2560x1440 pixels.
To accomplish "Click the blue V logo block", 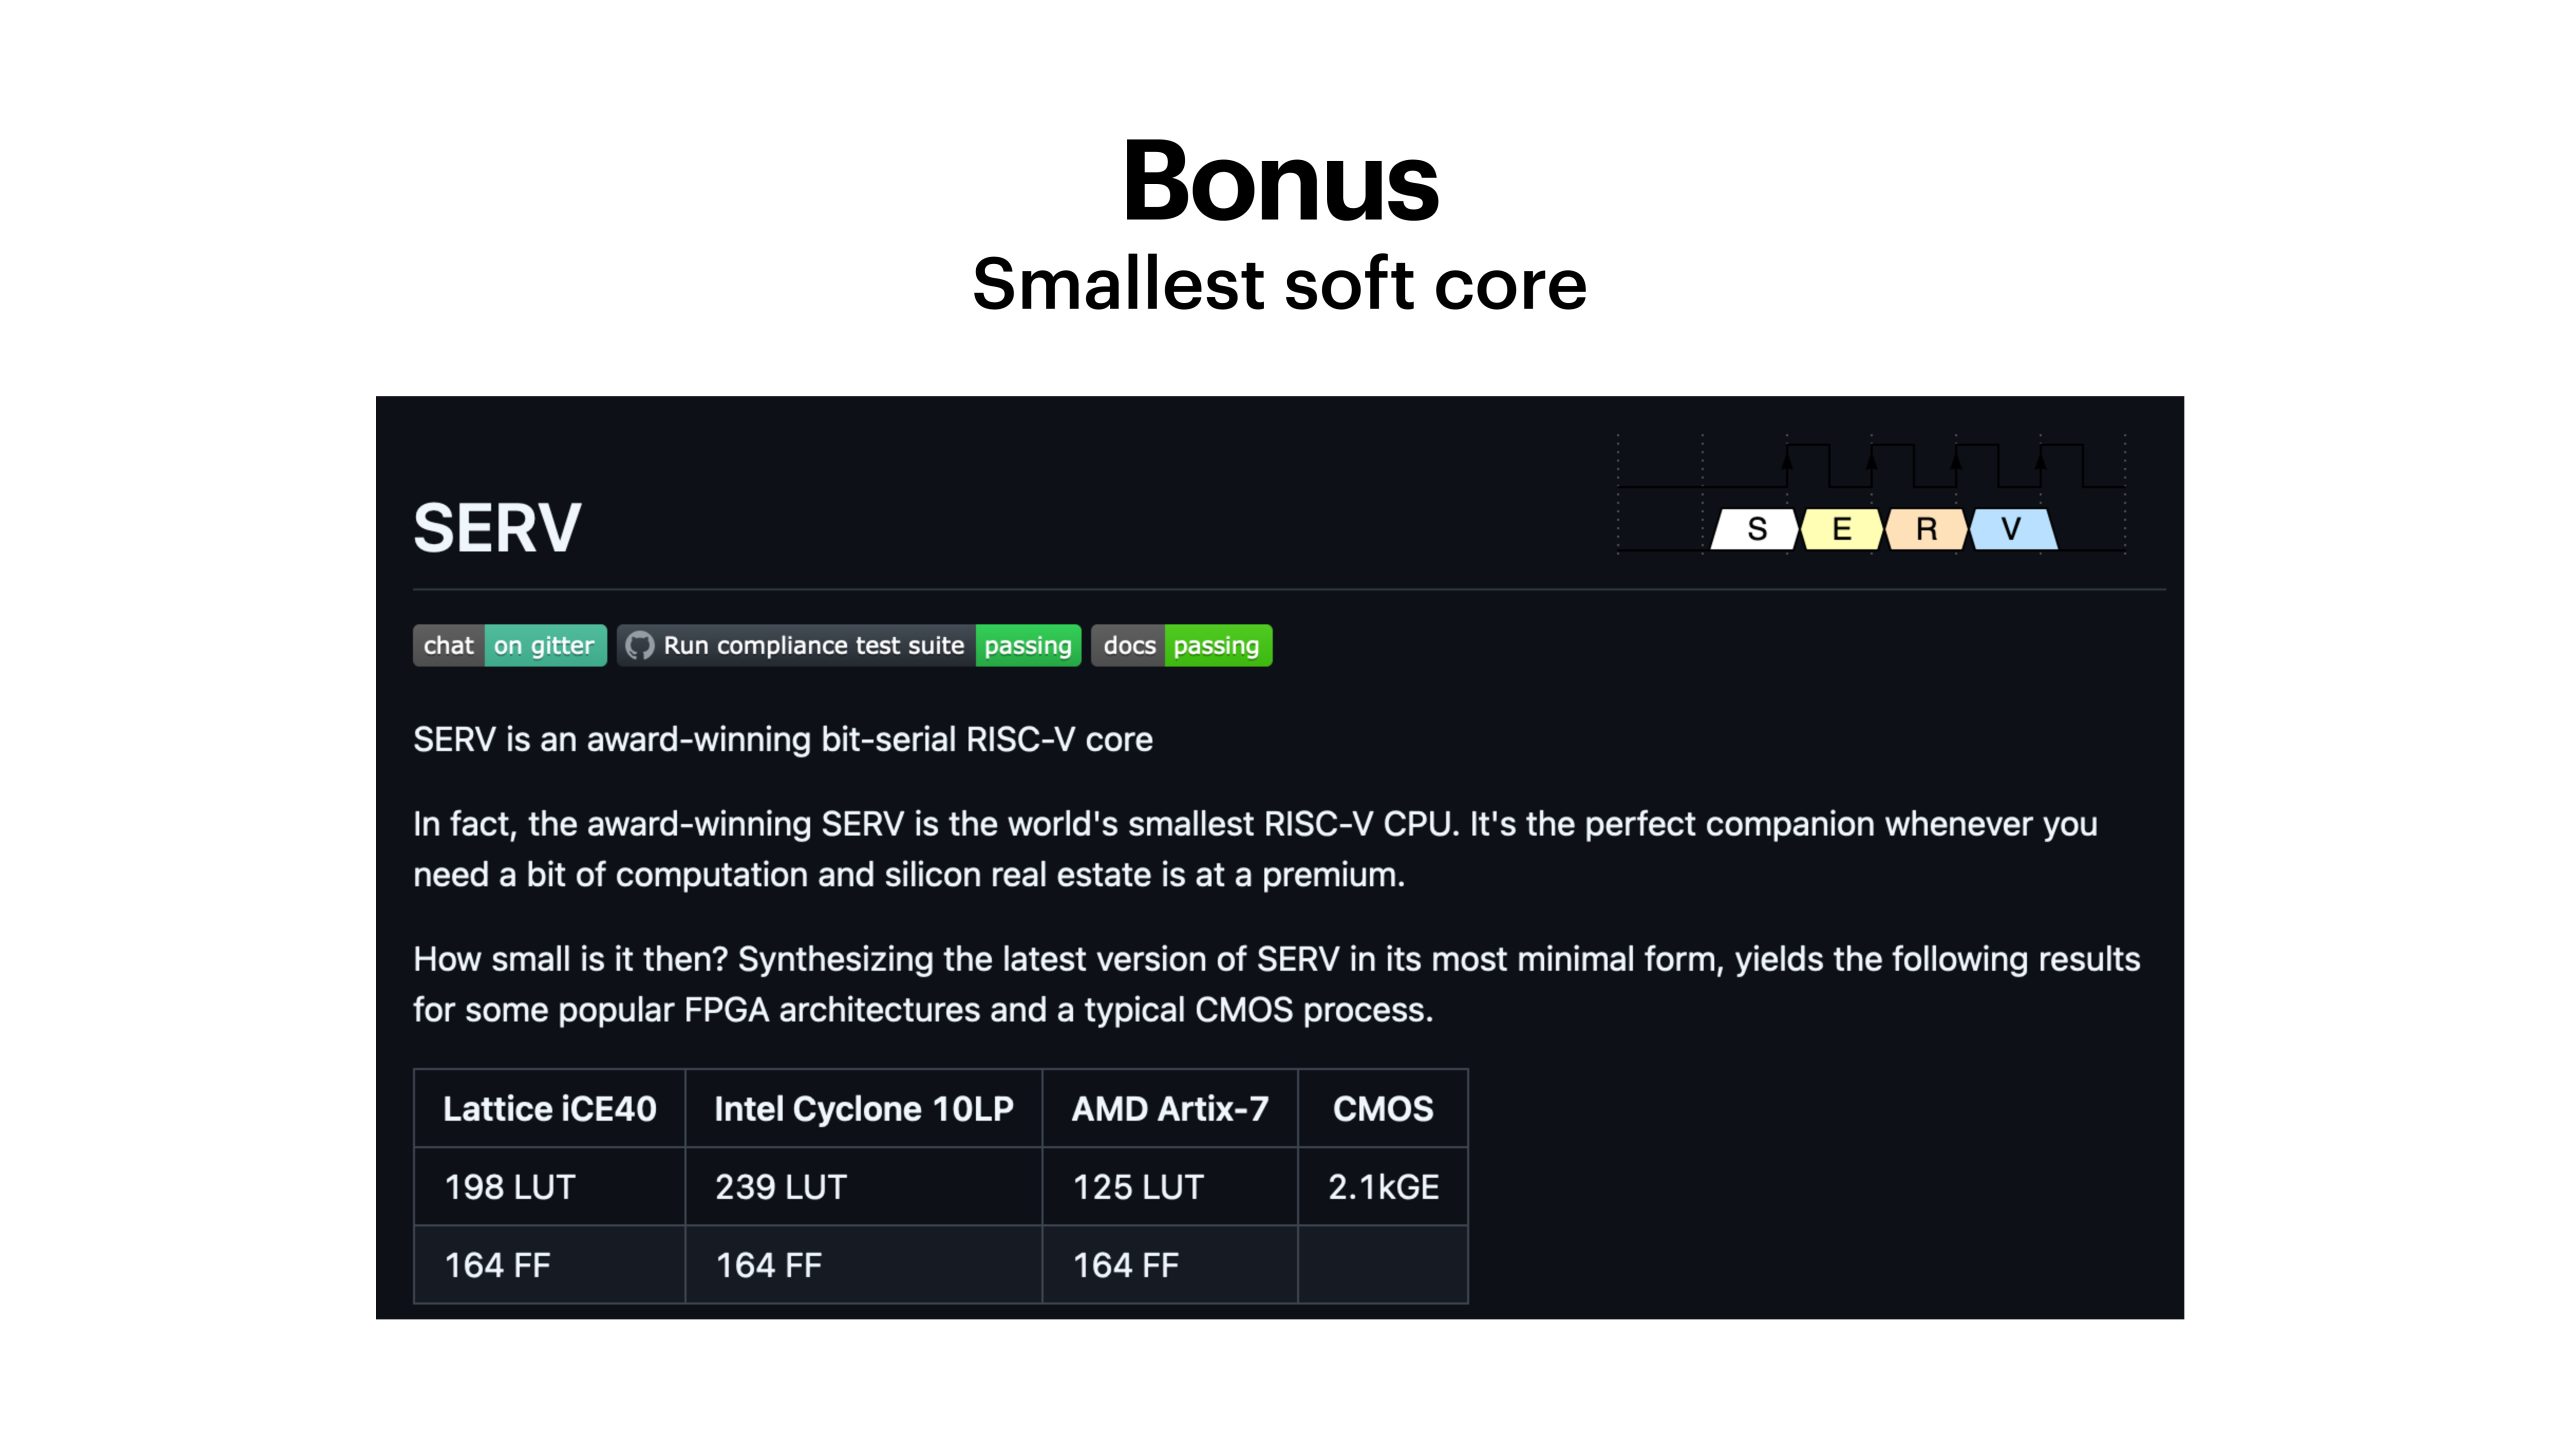I will point(2013,529).
